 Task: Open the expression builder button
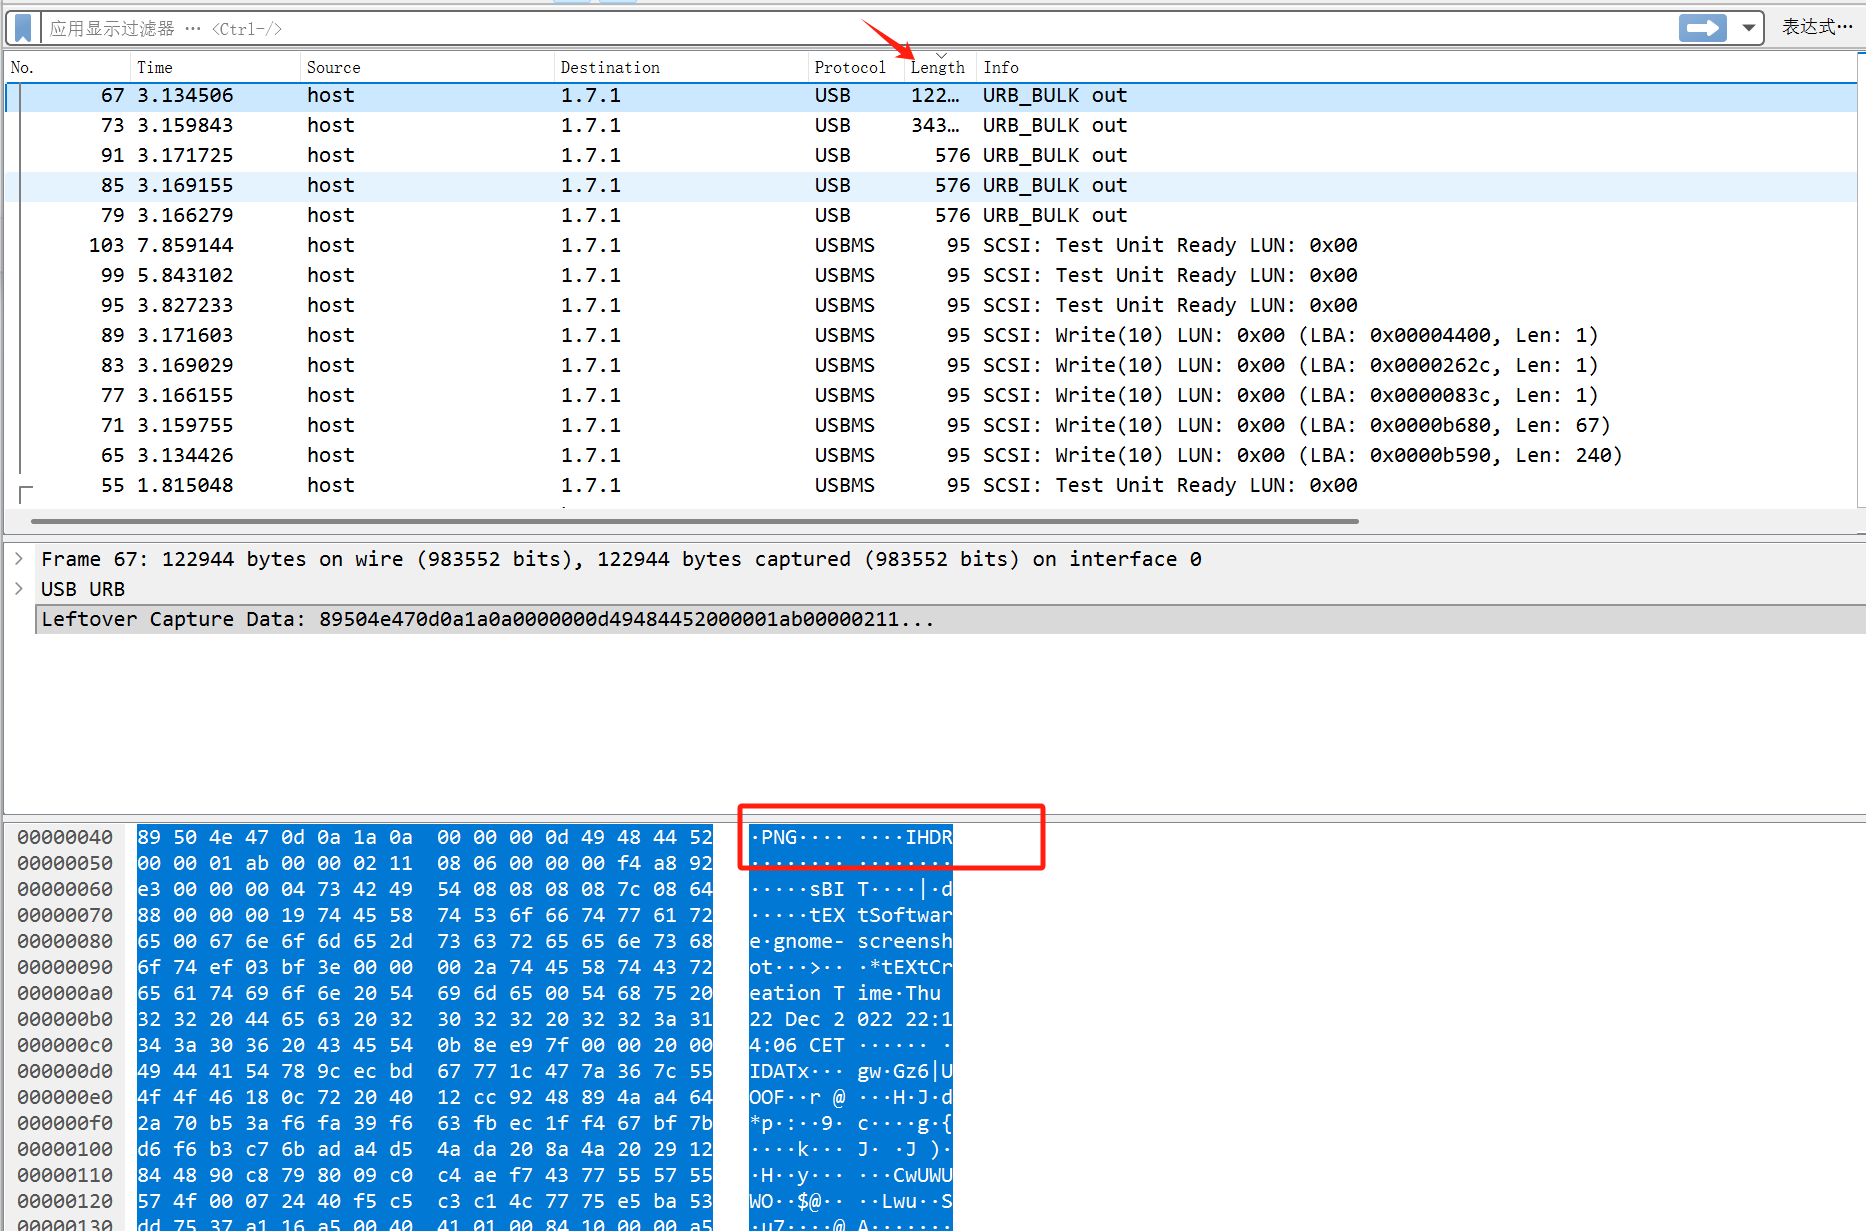1817,27
